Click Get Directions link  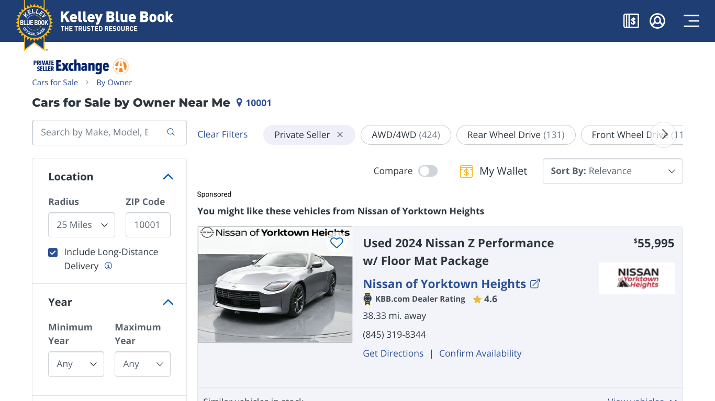coord(393,354)
